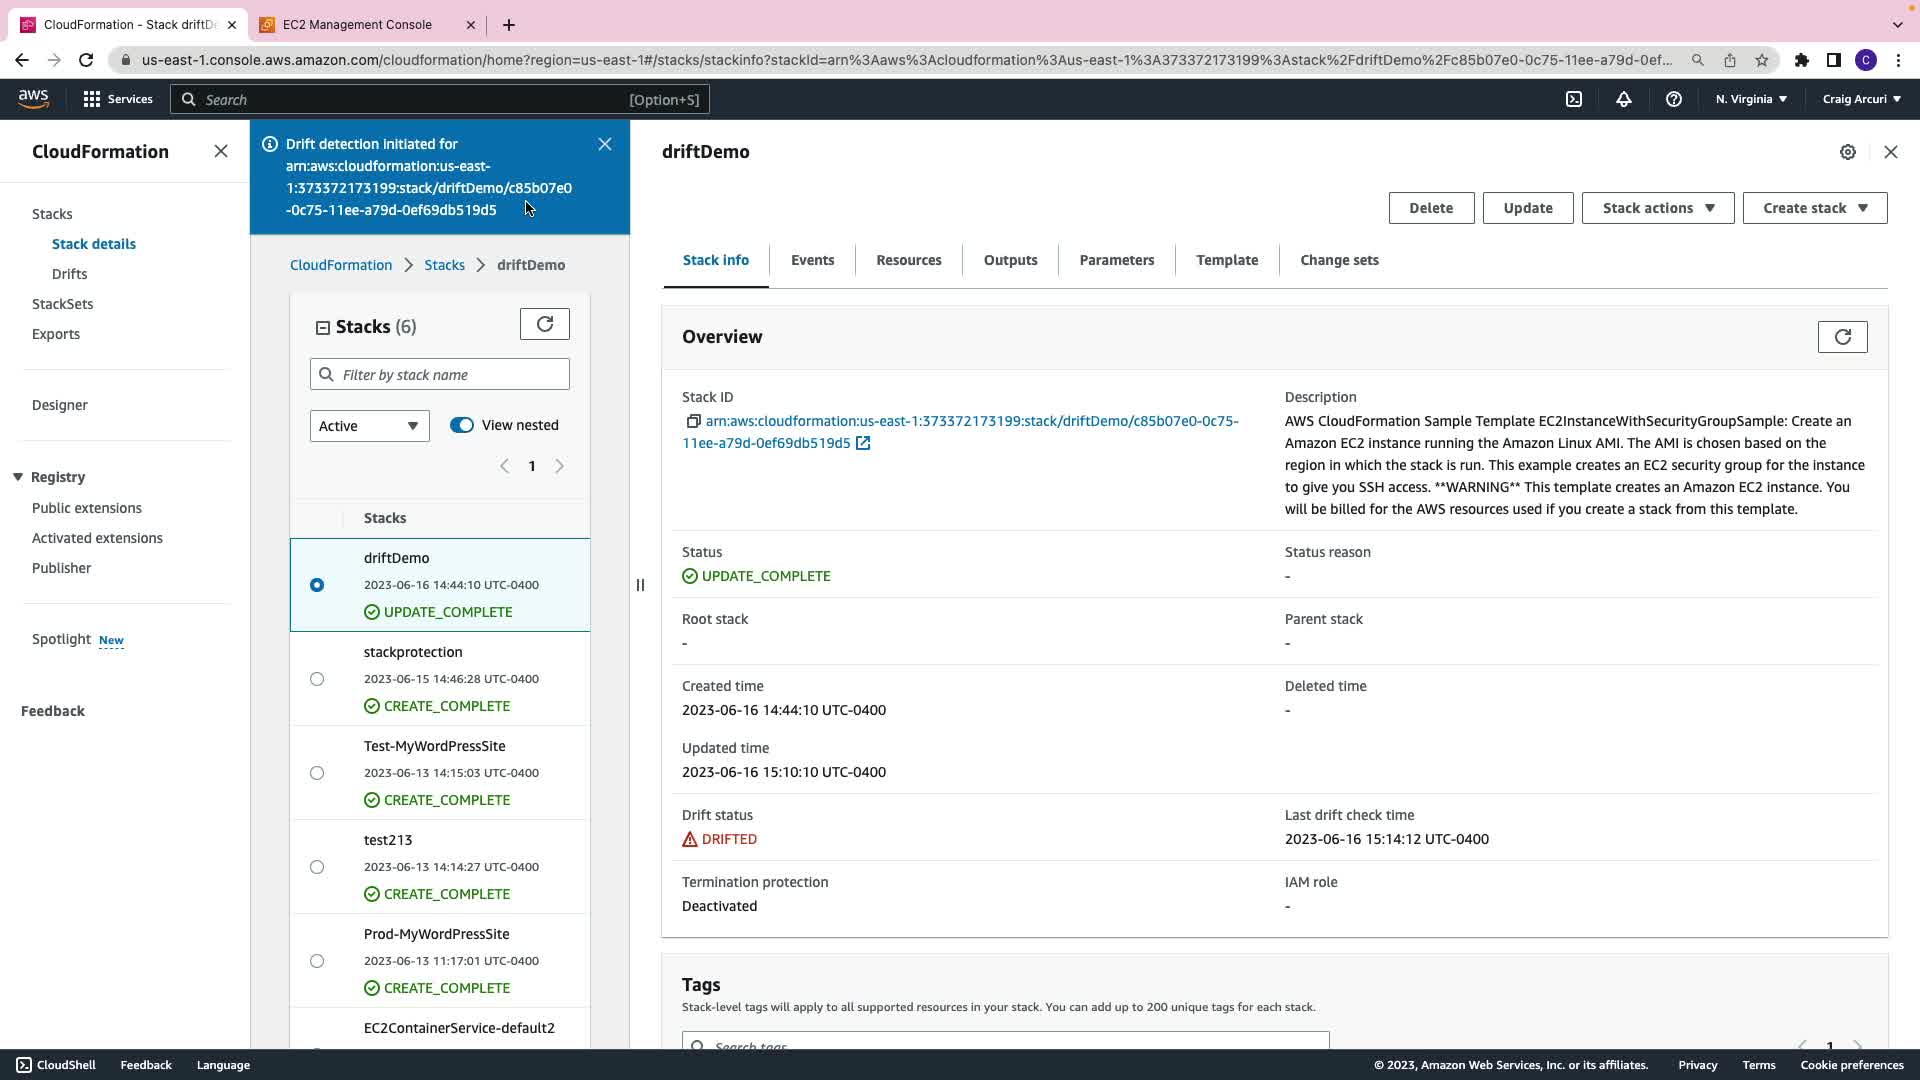Open the Services grid menu
The image size is (1920, 1080).
[x=92, y=99]
